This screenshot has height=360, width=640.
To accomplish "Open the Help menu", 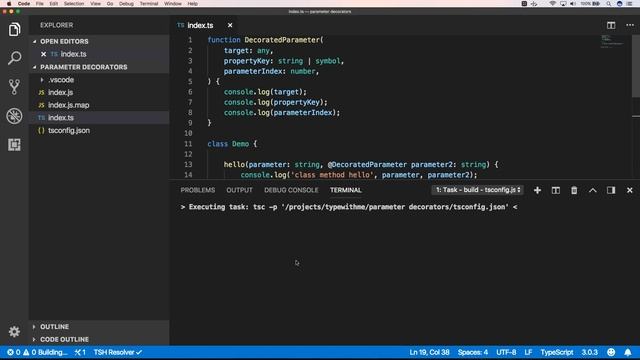I will [x=193, y=4].
